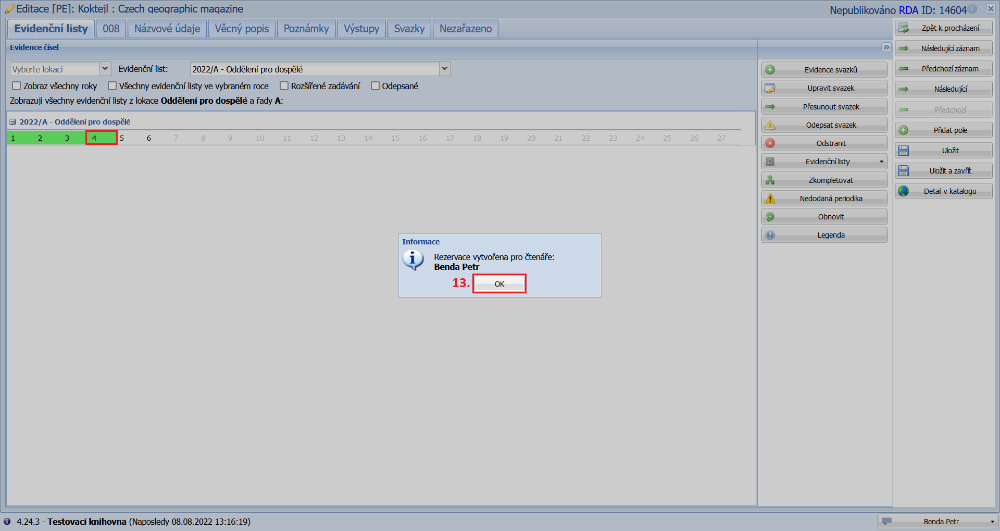Collapse the 2022/A - Oddělení pro dospělé group
Viewport: 1000px width, 531px height.
pos(13,122)
